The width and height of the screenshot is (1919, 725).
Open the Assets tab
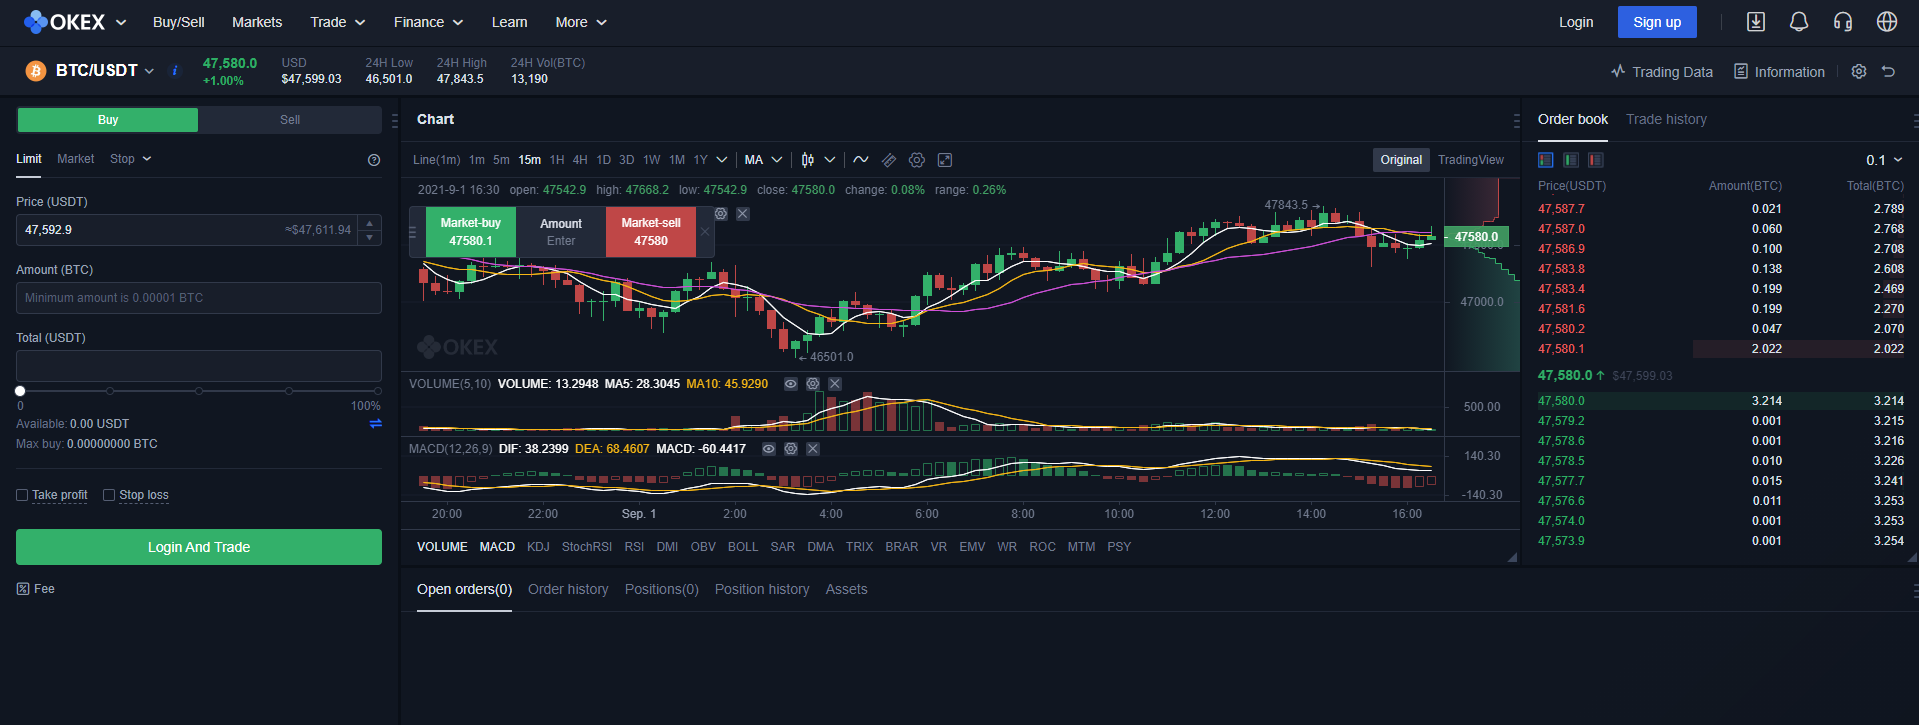pyautogui.click(x=846, y=589)
